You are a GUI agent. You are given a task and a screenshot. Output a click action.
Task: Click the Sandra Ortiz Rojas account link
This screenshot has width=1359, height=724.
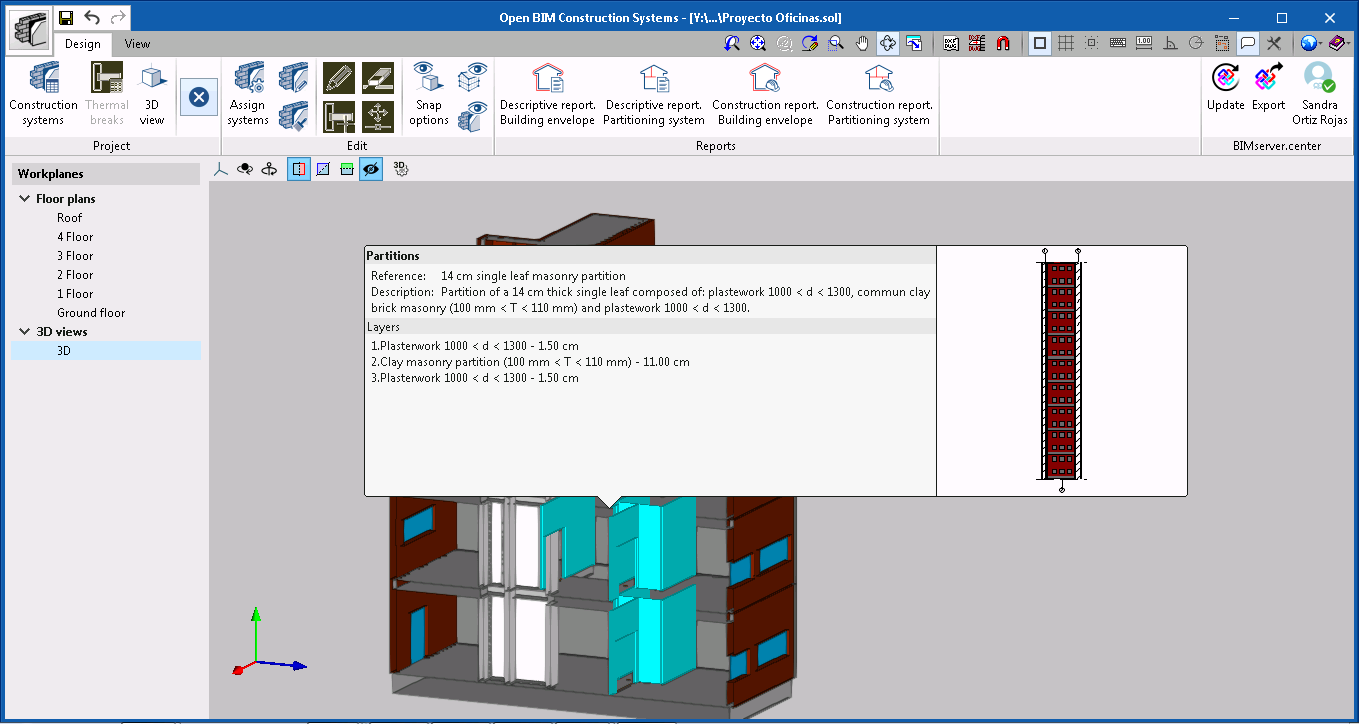pyautogui.click(x=1320, y=93)
